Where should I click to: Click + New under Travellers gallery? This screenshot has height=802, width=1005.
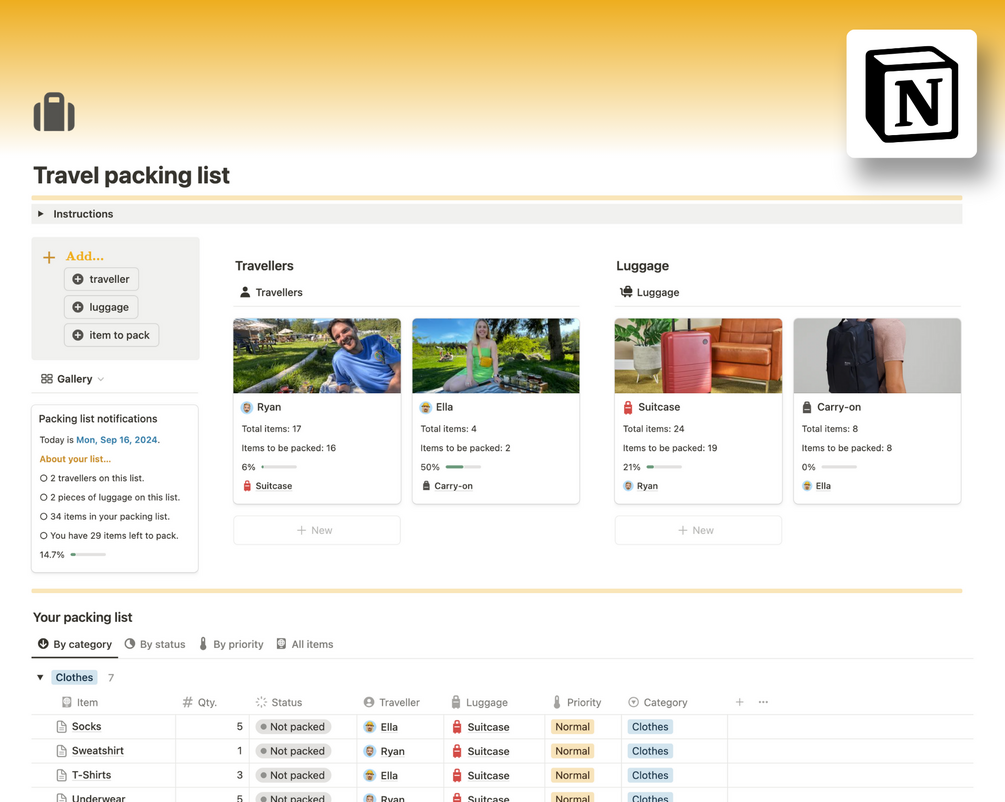click(x=317, y=530)
